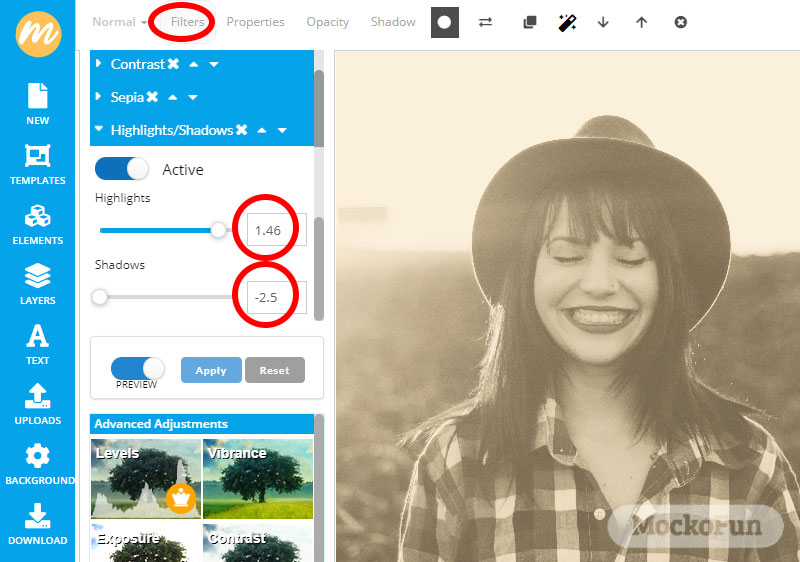Open BACKGROUND settings

pos(38,465)
